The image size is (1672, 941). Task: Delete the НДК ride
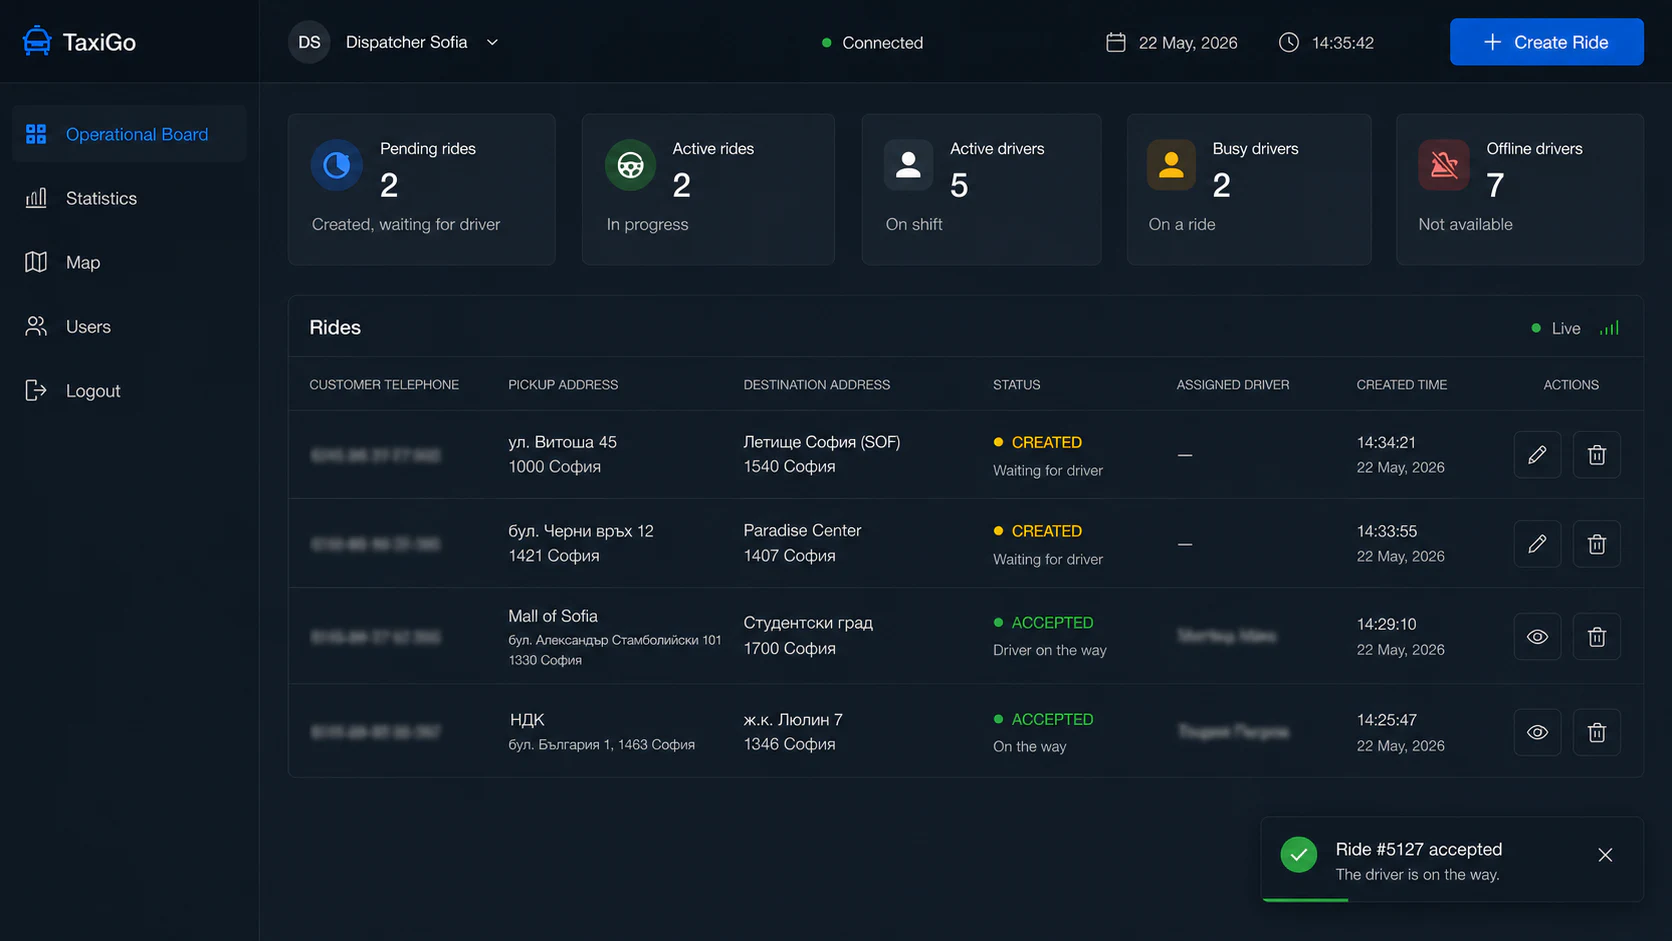coord(1597,733)
